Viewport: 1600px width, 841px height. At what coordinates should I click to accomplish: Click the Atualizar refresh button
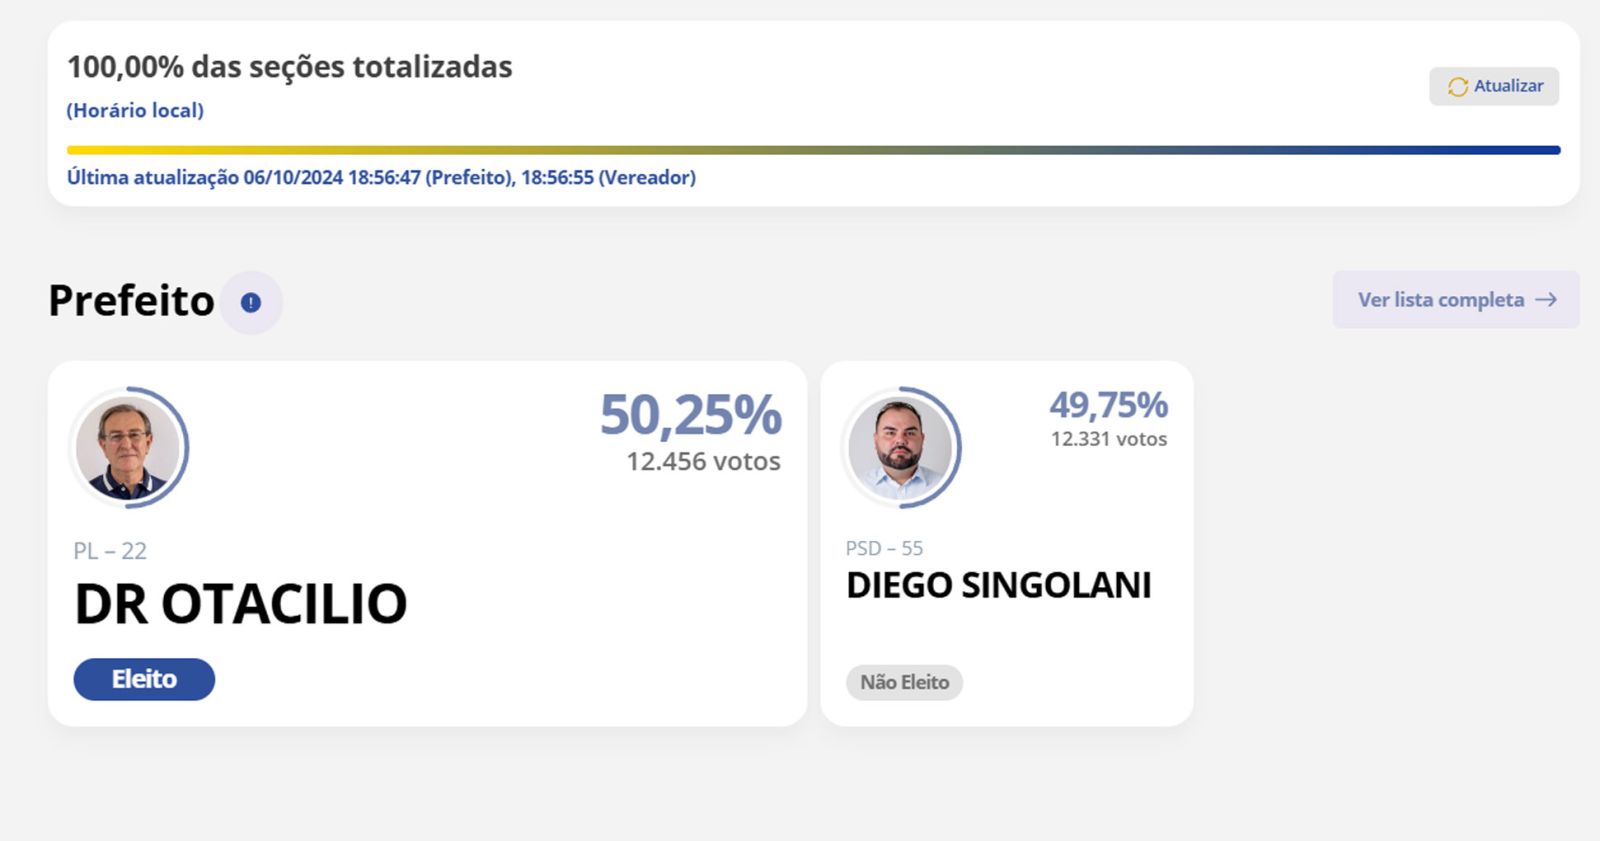point(1494,86)
